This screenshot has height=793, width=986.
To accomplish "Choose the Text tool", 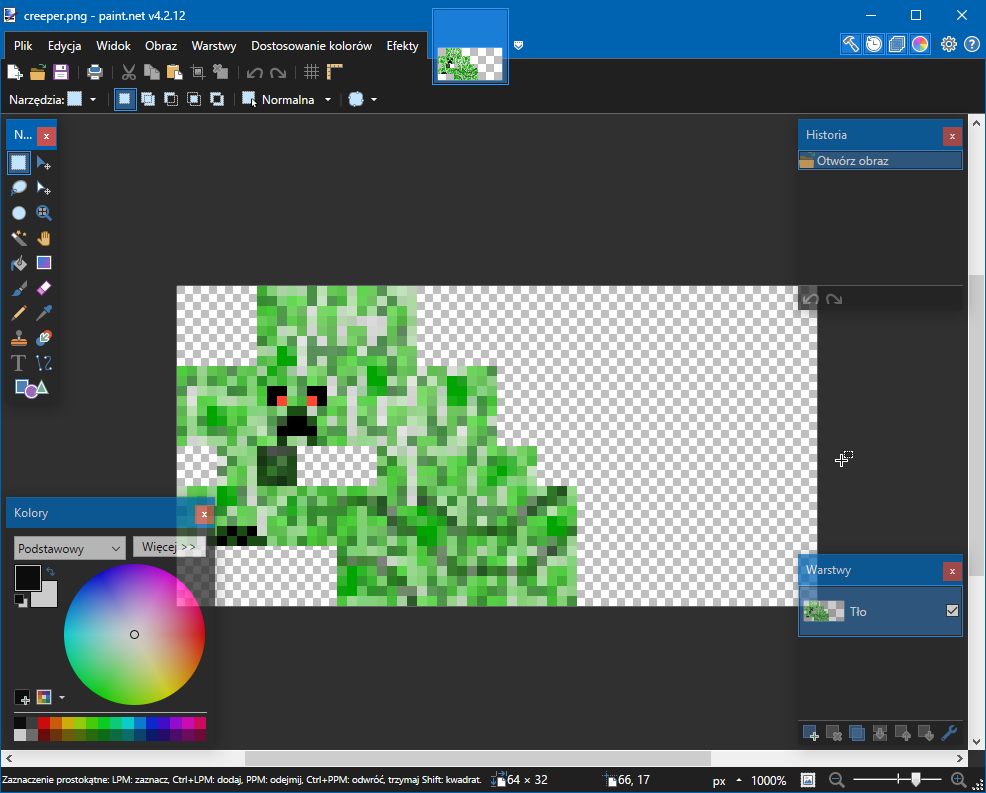I will click(x=19, y=363).
